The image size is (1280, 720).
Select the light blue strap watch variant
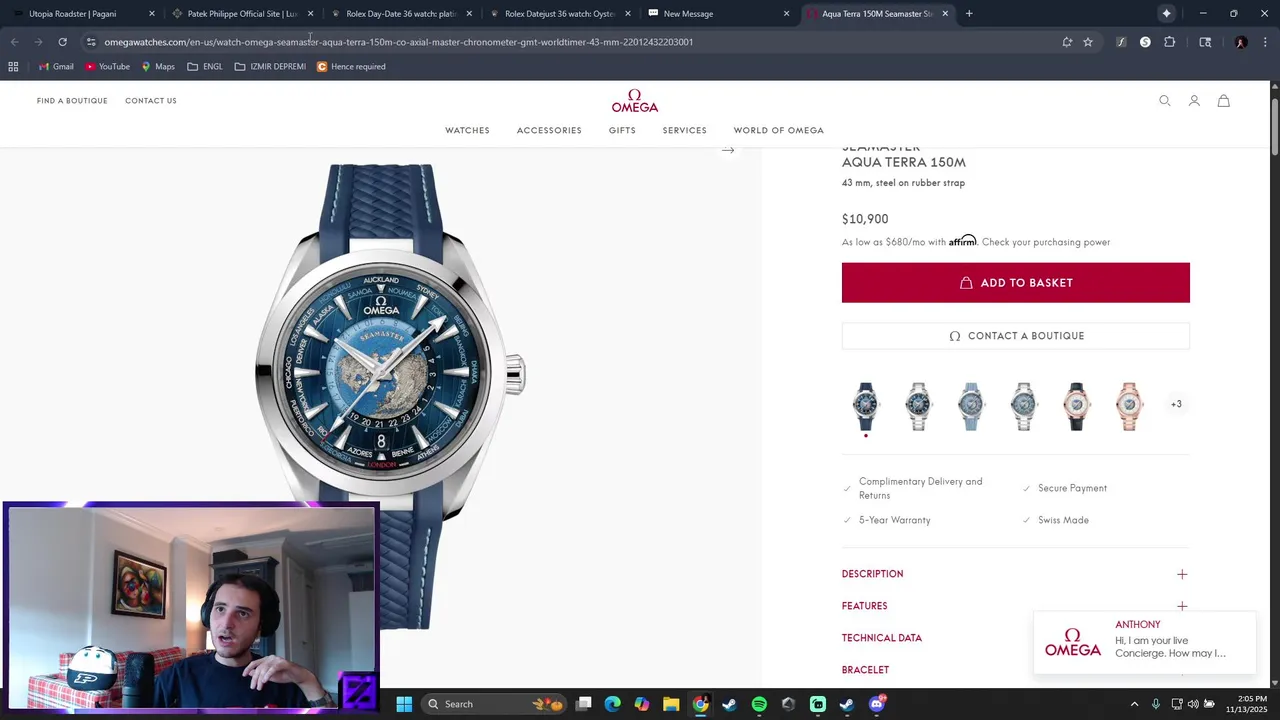(971, 406)
